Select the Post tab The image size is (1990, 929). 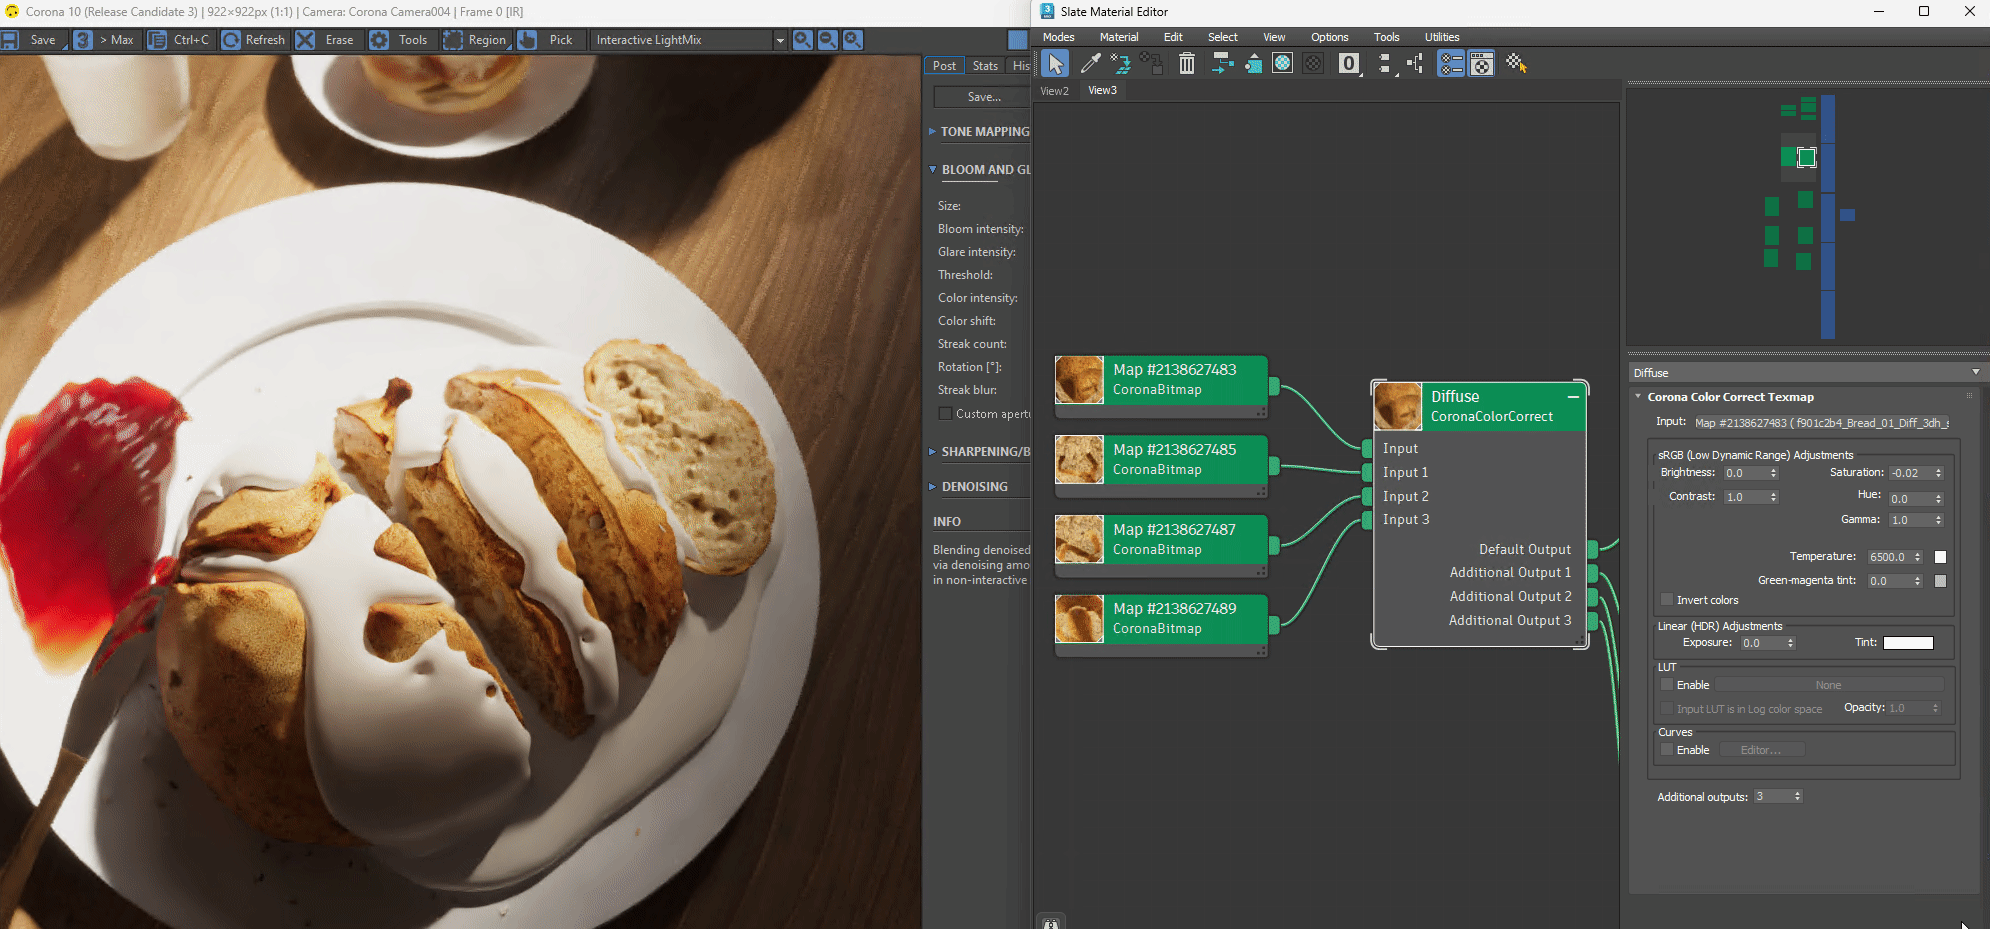[944, 66]
